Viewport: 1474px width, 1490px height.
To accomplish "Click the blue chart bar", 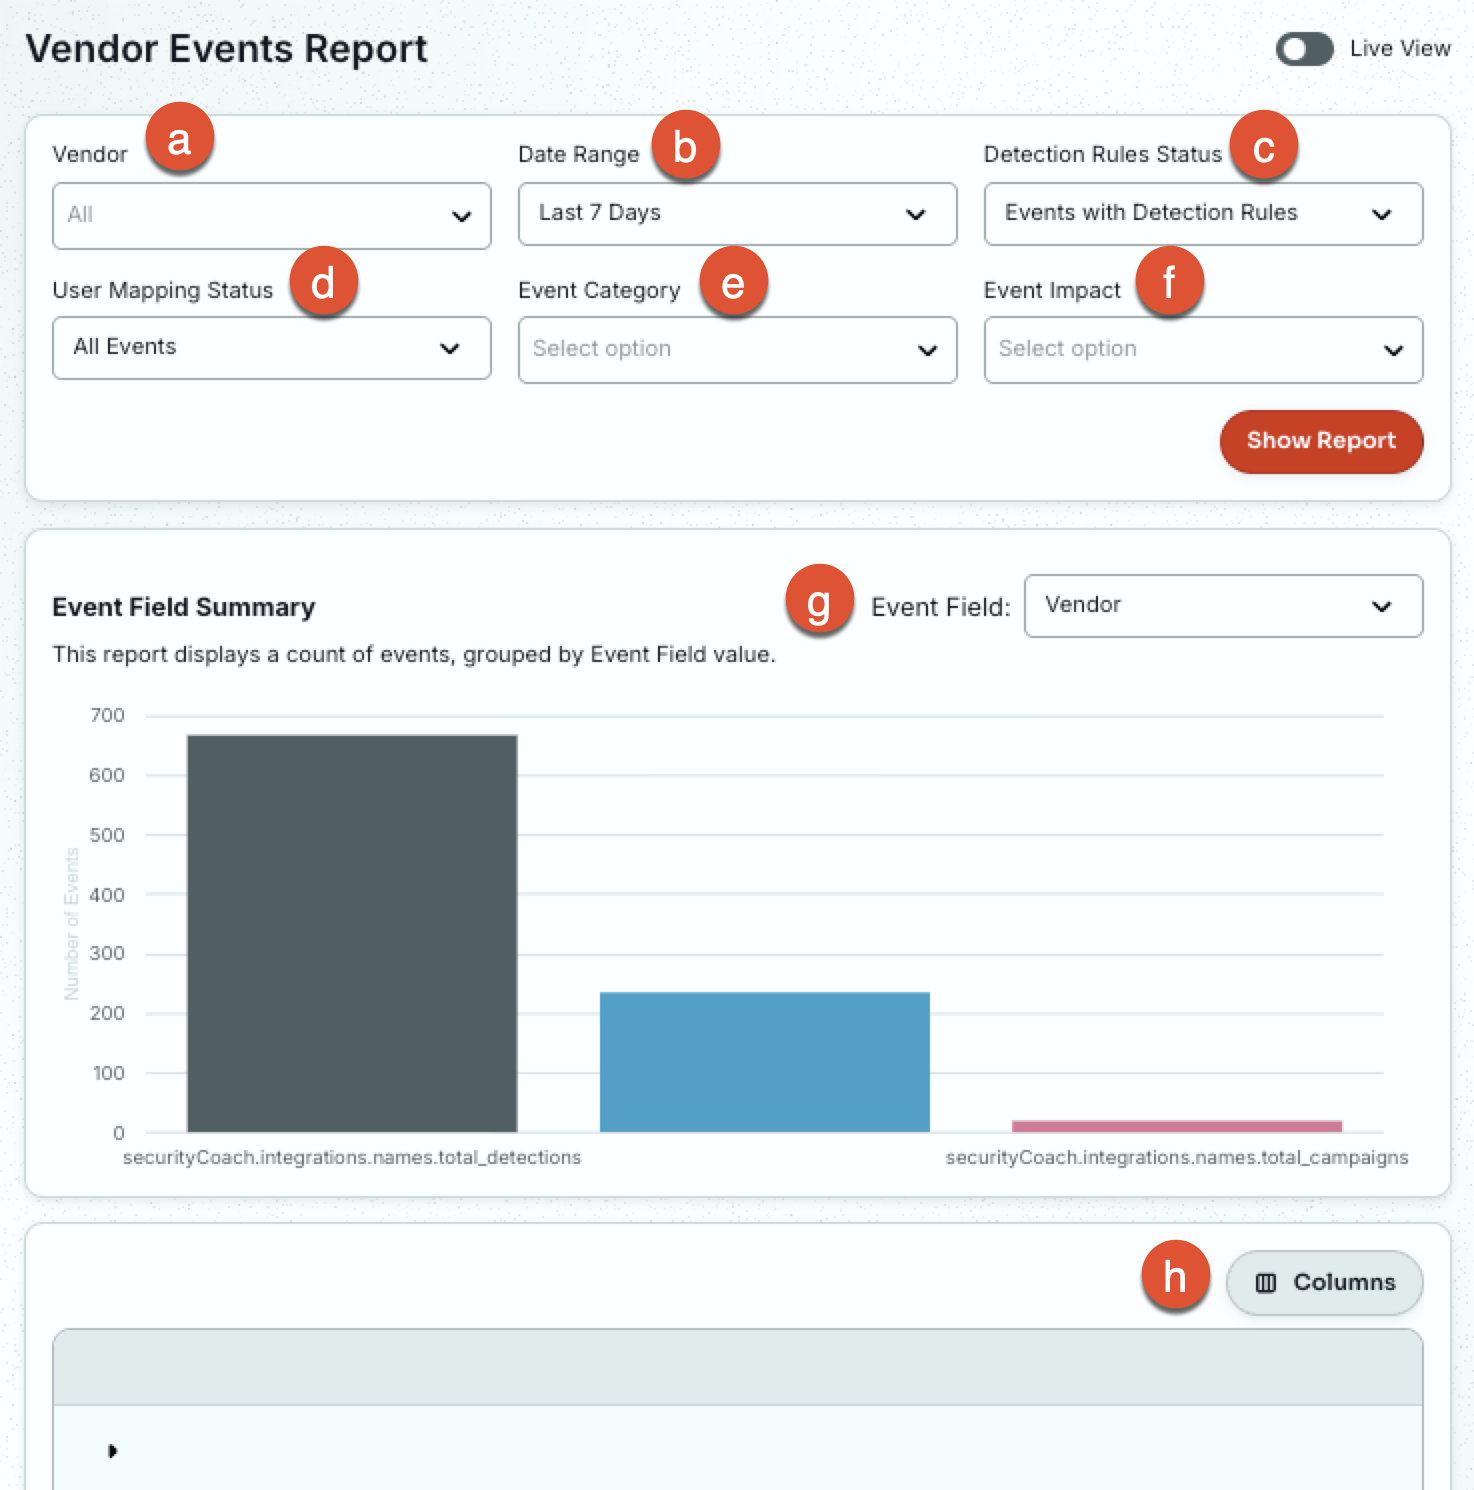I will click(765, 1062).
